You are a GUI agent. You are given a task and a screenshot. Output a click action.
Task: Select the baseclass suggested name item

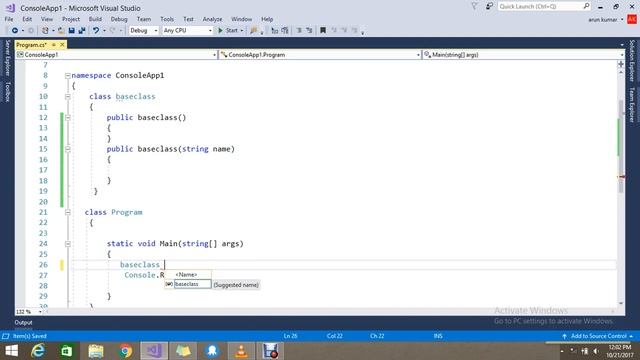coord(192,284)
